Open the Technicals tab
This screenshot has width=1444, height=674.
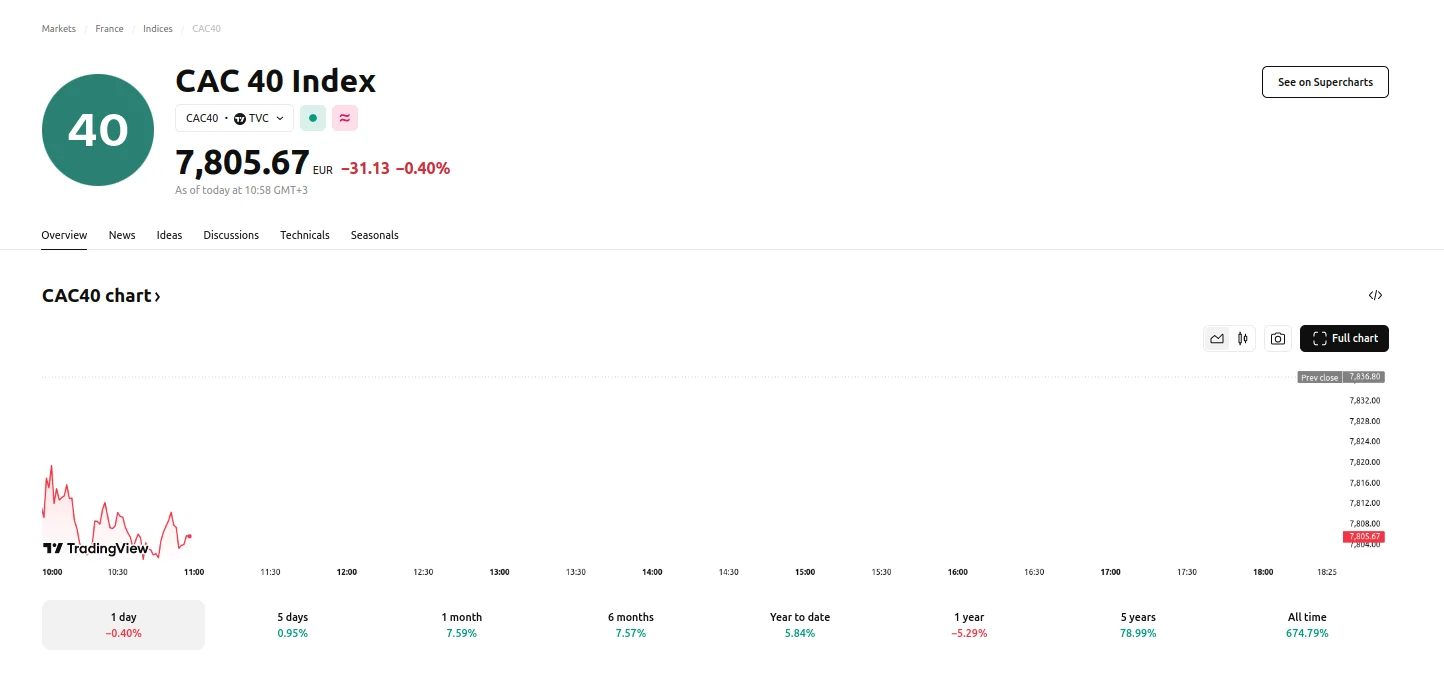[x=304, y=235]
